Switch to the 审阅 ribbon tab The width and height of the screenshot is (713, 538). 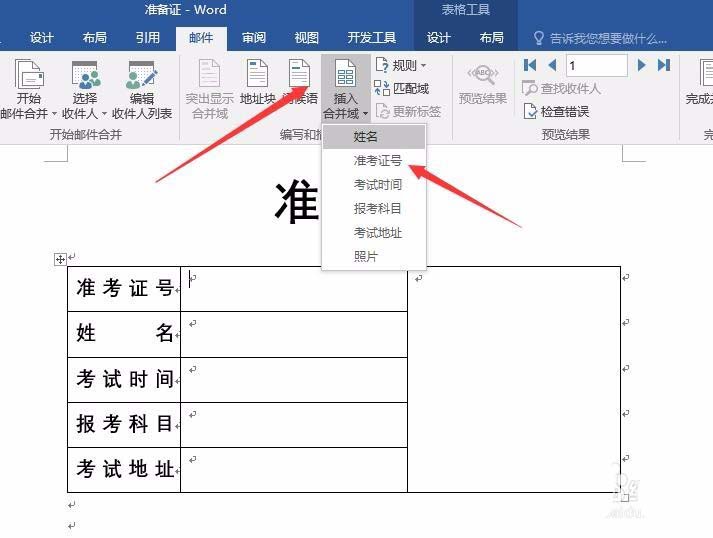click(x=254, y=37)
